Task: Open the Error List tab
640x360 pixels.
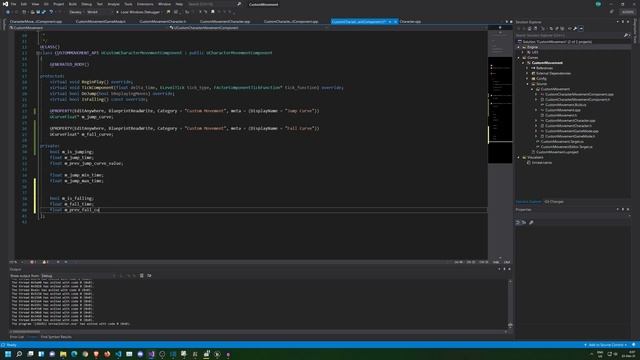Action: click(17, 337)
